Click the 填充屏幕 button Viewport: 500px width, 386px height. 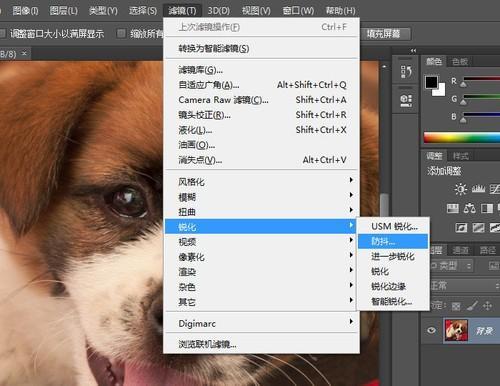[383, 34]
